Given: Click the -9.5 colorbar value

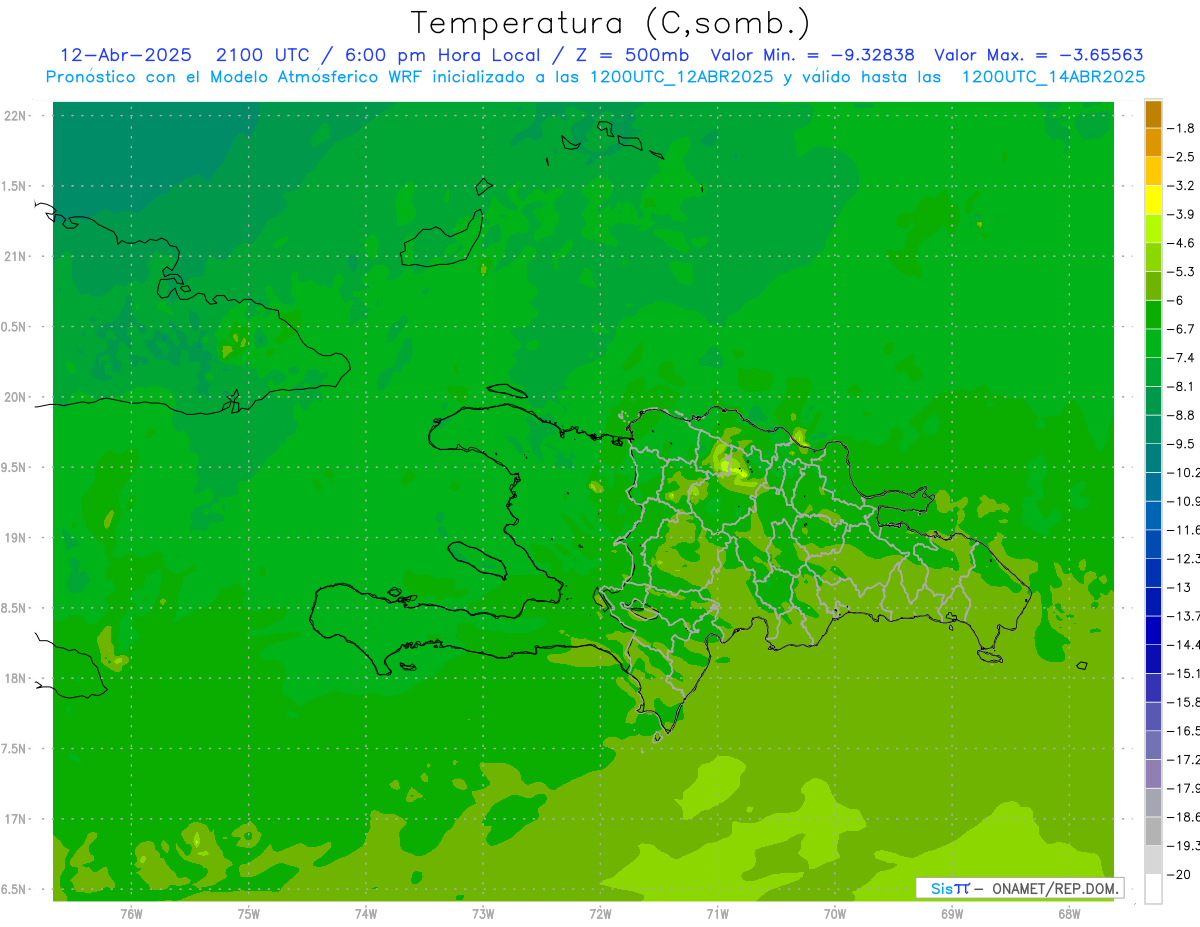Looking at the screenshot, I should (1182, 444).
